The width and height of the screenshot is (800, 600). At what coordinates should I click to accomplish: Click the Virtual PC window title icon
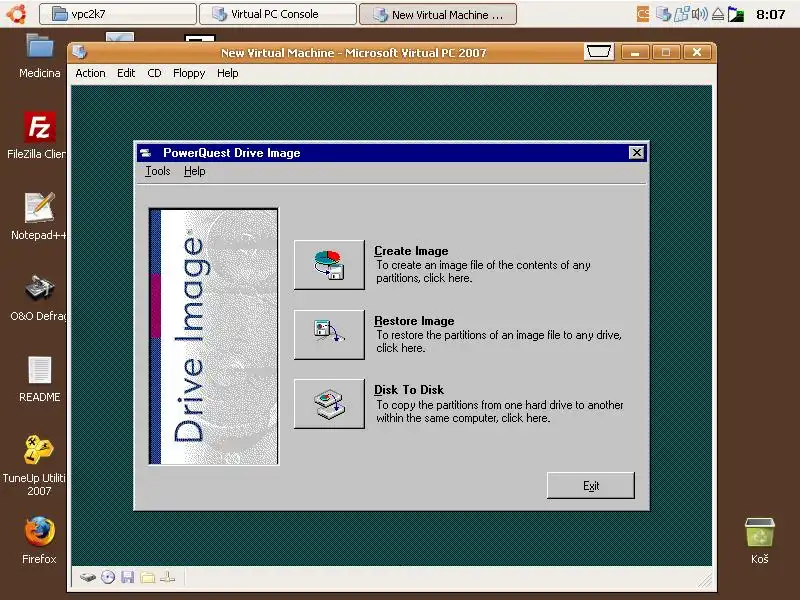pos(80,52)
